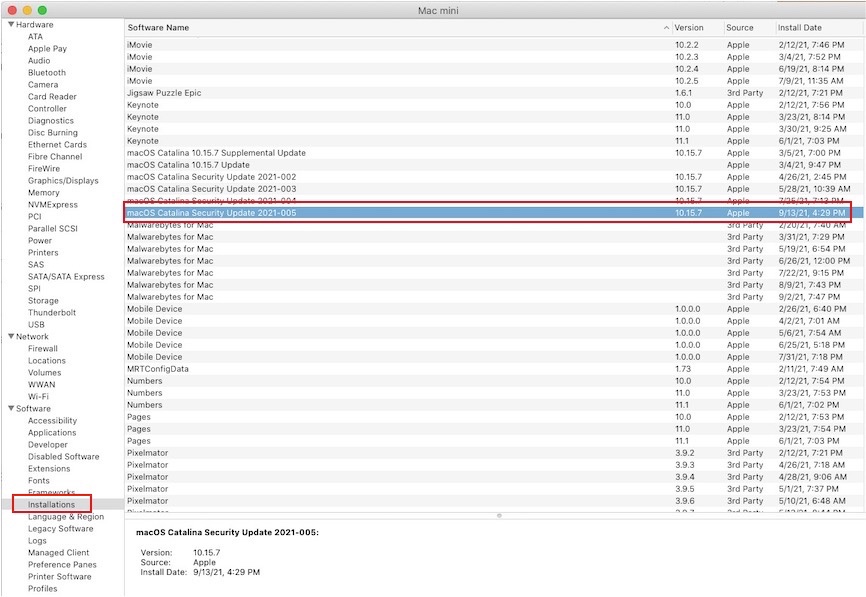
Task: Open Wi-Fi network info
Action: pos(38,397)
